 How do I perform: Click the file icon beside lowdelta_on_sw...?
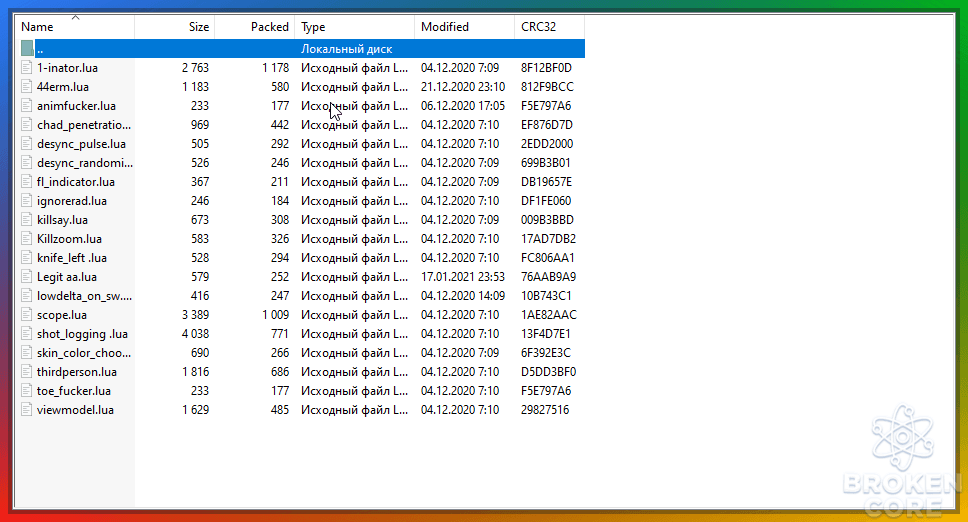point(27,296)
